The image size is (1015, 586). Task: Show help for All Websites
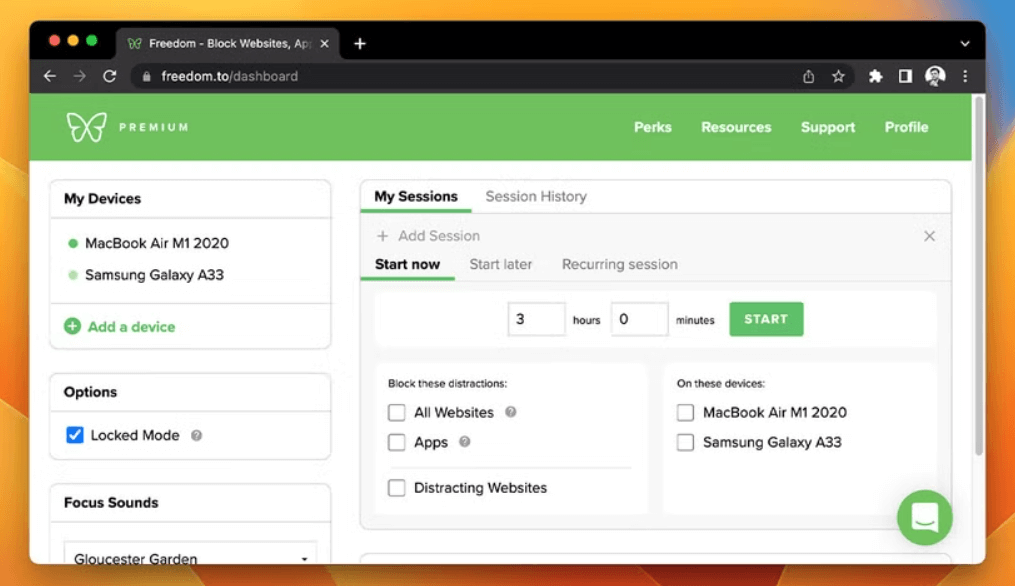click(x=511, y=412)
